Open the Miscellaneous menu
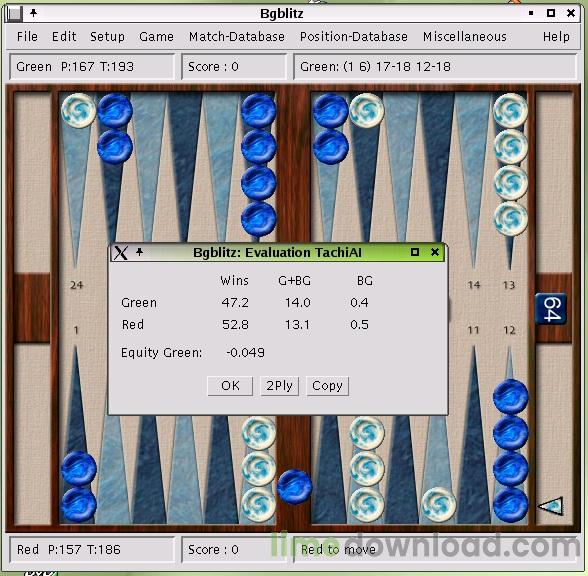Image resolution: width=588 pixels, height=576 pixels. pyautogui.click(x=465, y=37)
